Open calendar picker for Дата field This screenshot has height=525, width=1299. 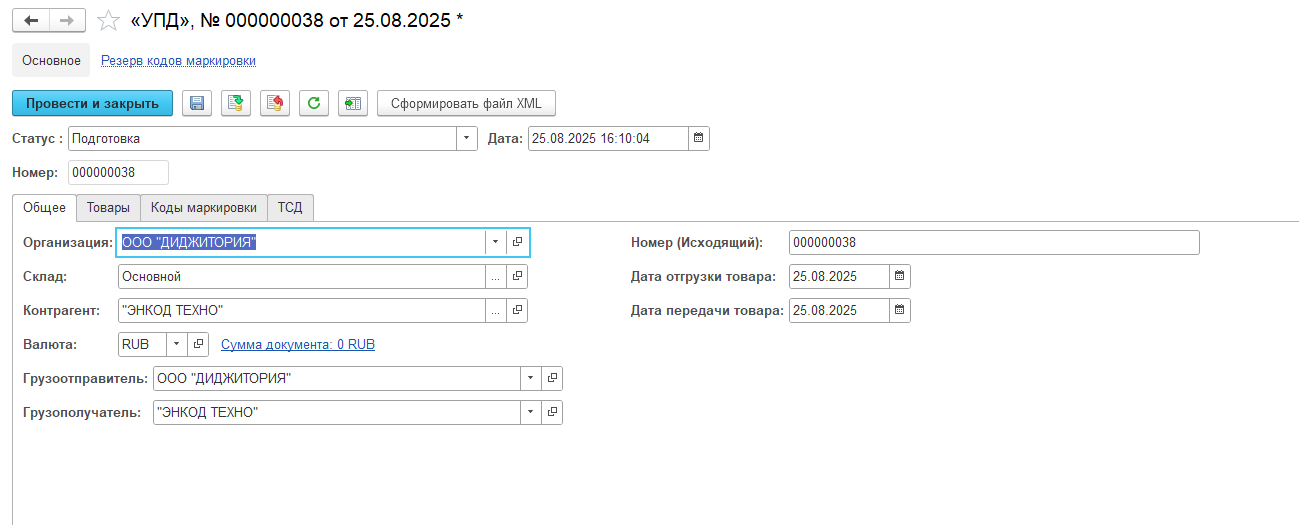pos(699,138)
